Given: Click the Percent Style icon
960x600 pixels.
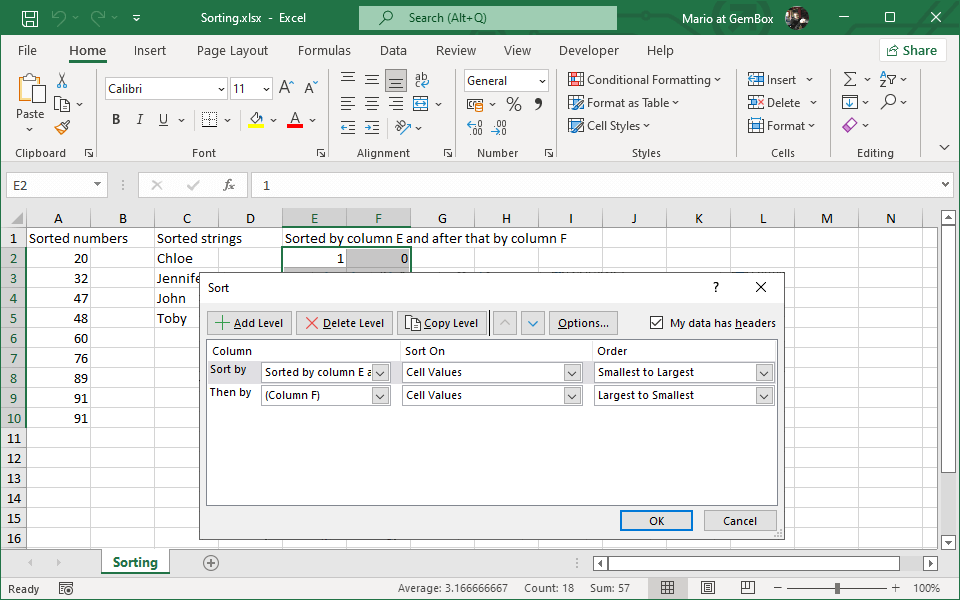Looking at the screenshot, I should (513, 104).
